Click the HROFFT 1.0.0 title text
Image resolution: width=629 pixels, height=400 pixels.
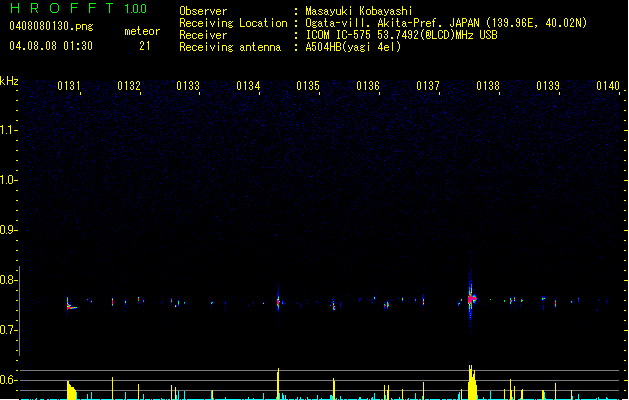pyautogui.click(x=78, y=8)
